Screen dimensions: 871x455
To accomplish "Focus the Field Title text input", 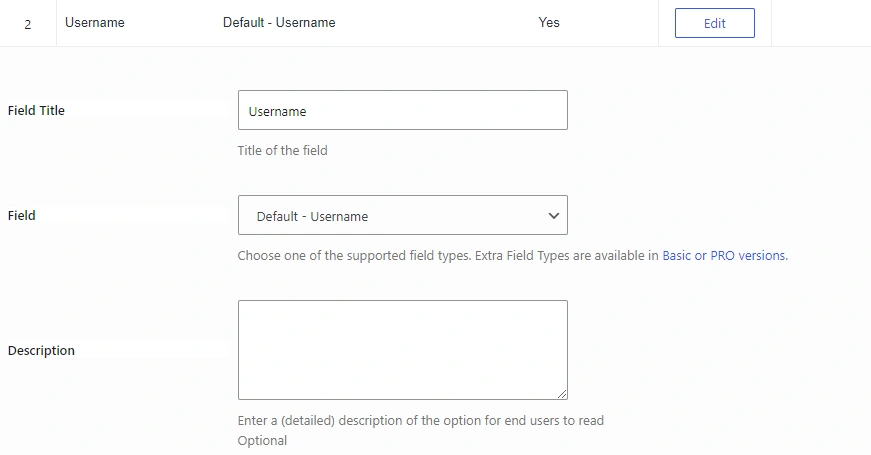I will (x=402, y=111).
